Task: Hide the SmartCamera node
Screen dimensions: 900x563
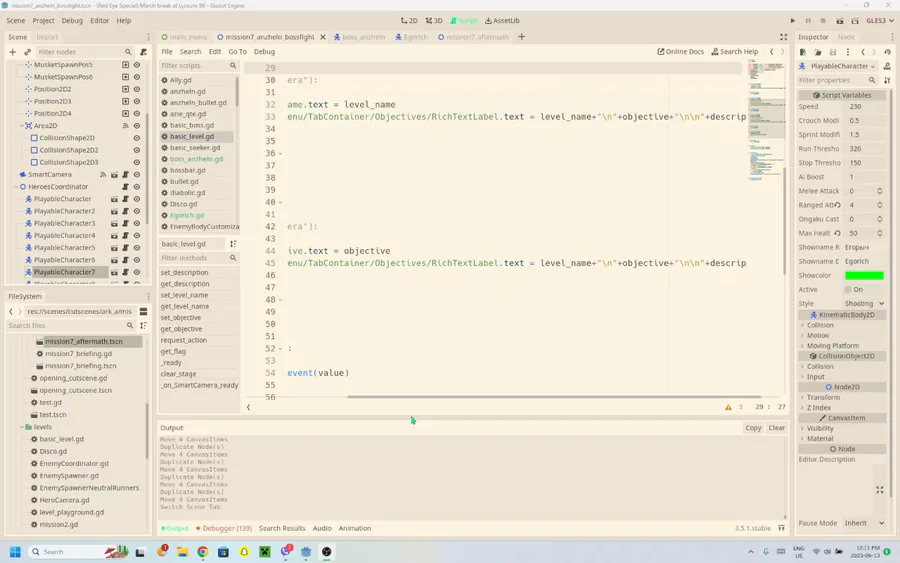Action: (x=137, y=174)
